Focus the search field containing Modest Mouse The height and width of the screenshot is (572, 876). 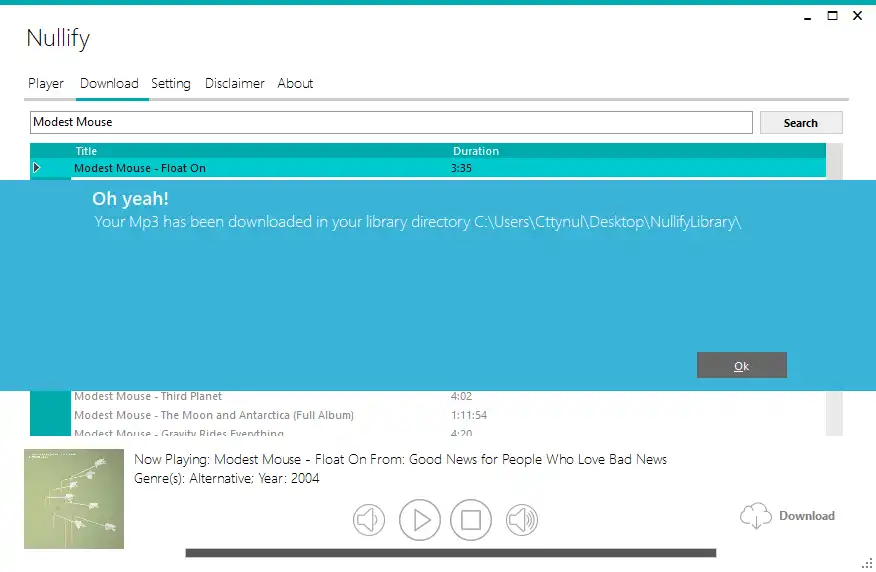point(391,122)
